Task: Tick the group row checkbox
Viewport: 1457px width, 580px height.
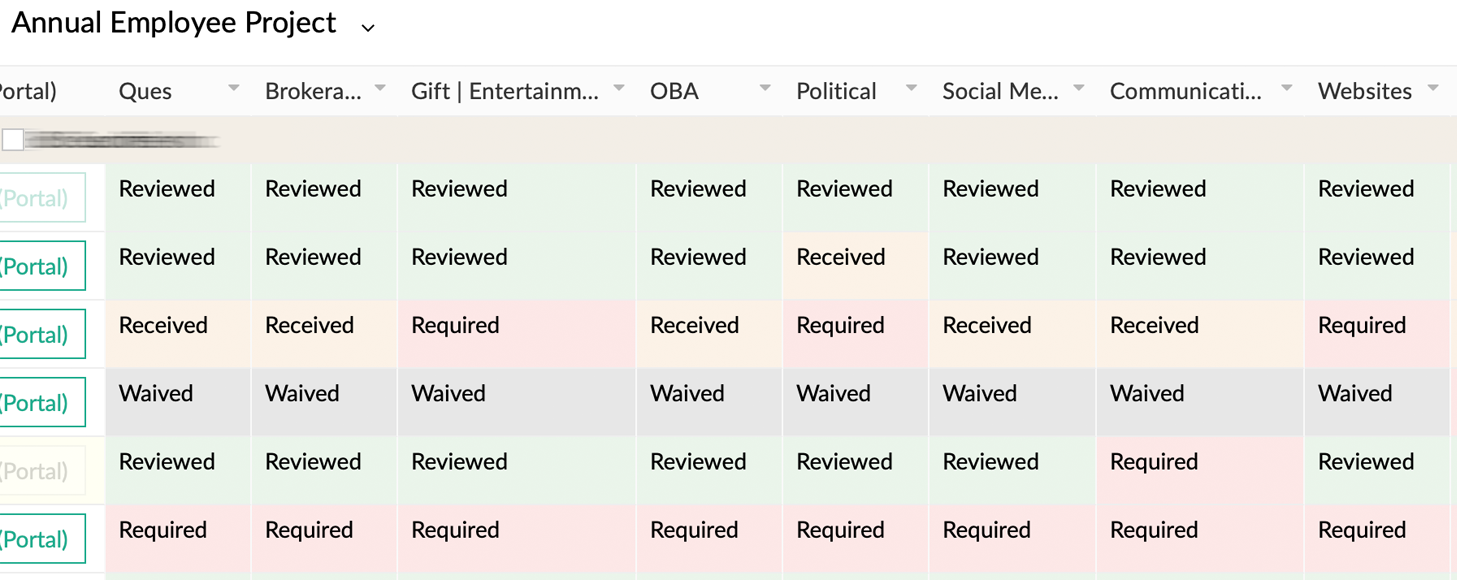Action: [x=13, y=140]
